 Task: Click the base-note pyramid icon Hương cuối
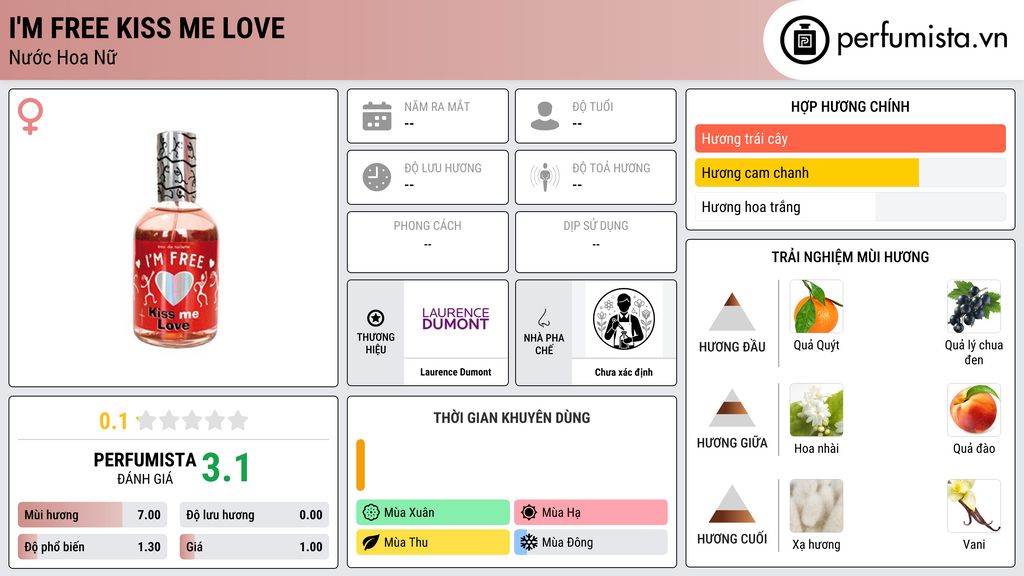point(732,504)
